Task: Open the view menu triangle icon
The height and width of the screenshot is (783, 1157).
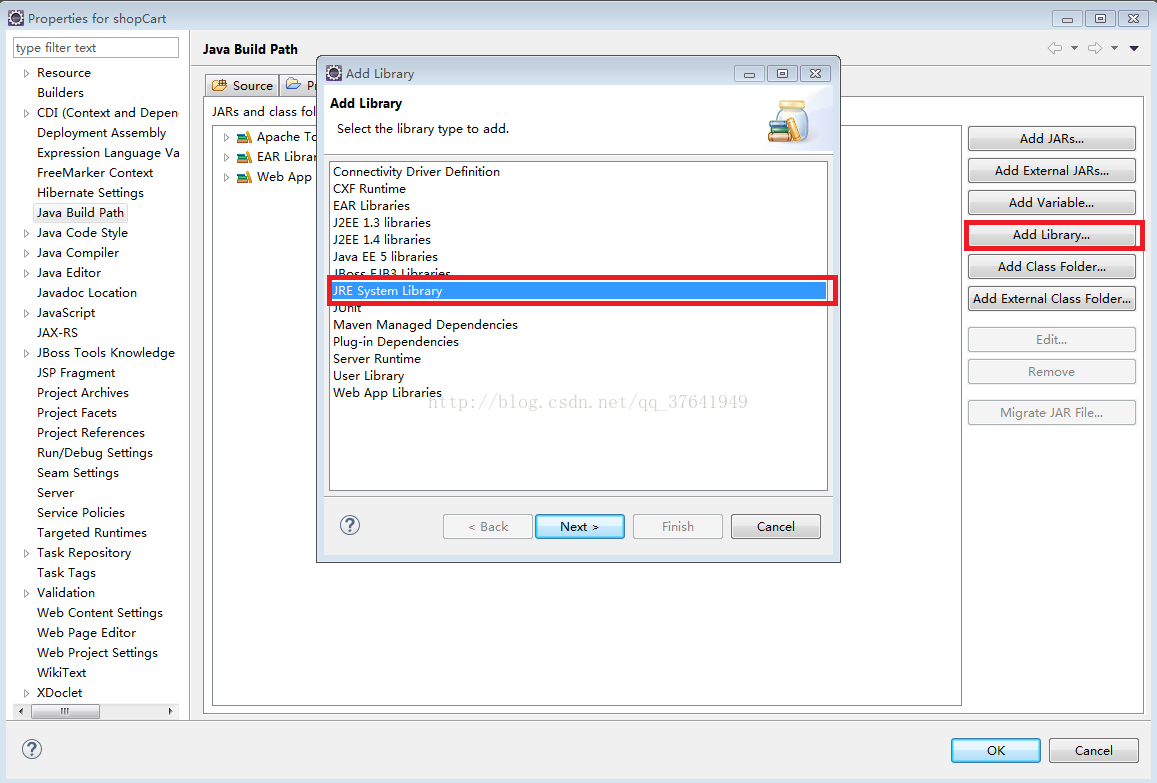Action: pyautogui.click(x=1134, y=48)
